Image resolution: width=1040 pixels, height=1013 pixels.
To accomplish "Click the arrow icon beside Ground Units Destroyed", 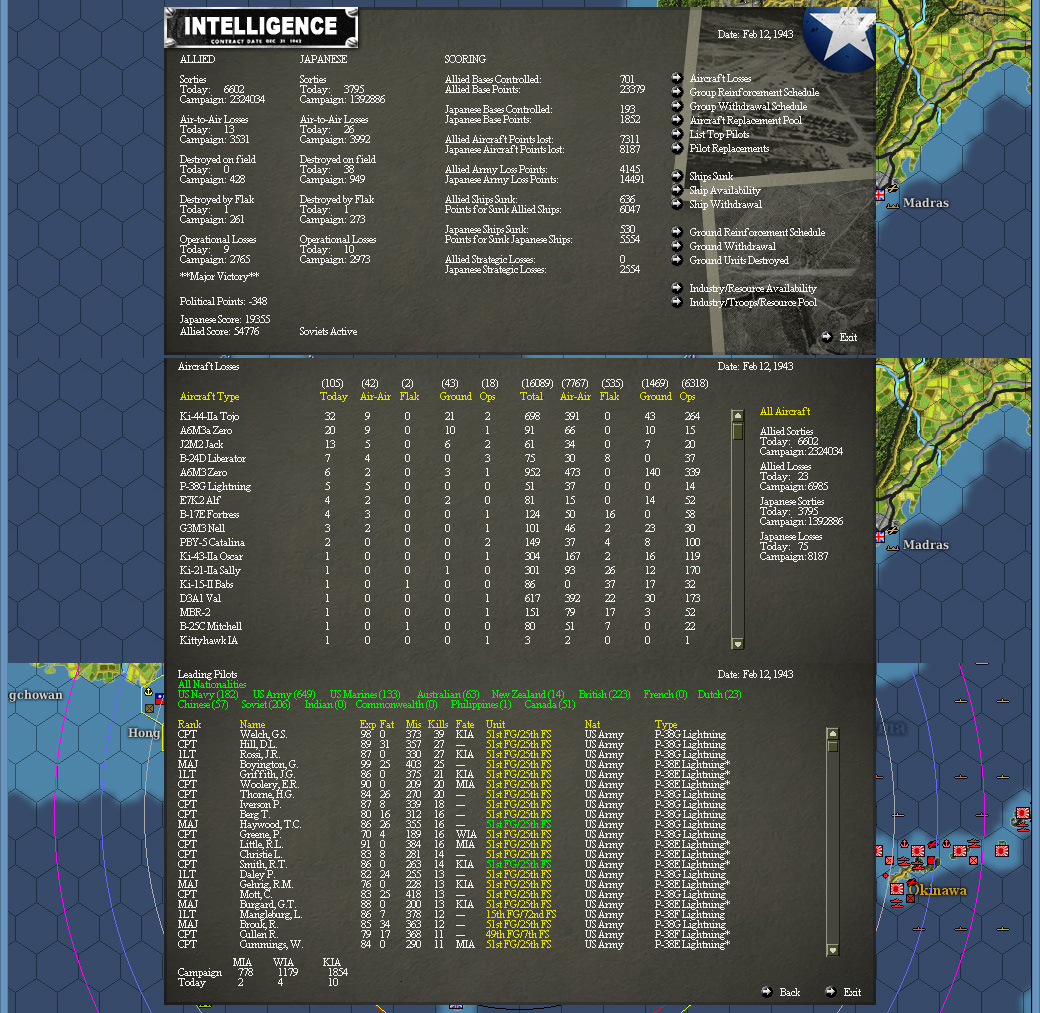I will click(677, 259).
